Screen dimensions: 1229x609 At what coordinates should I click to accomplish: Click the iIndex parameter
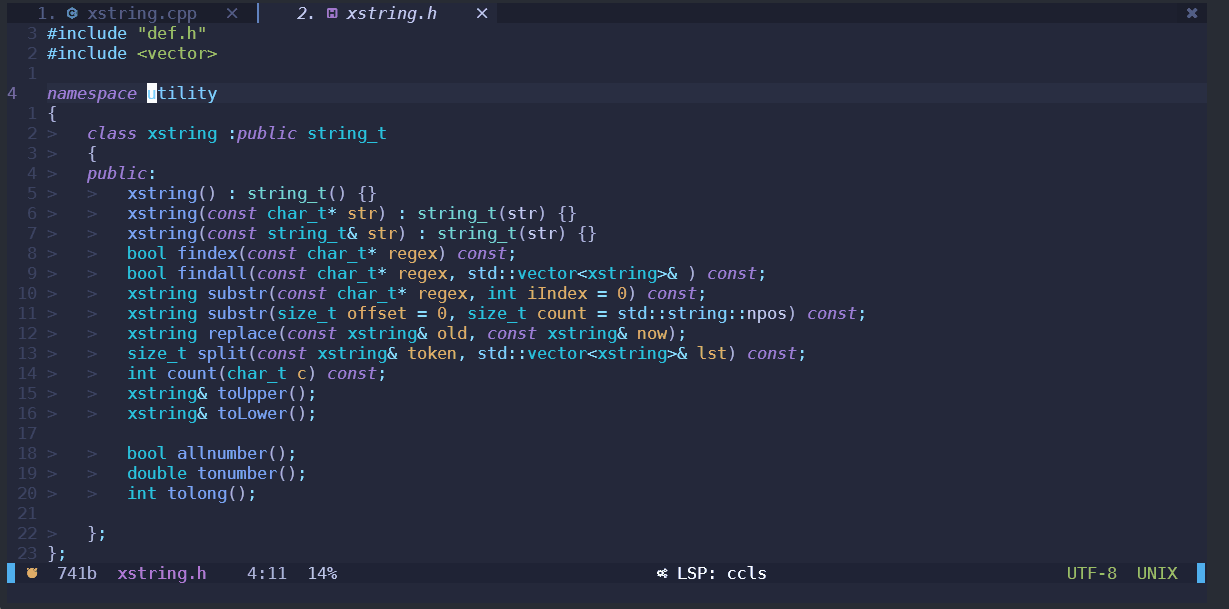click(557, 293)
